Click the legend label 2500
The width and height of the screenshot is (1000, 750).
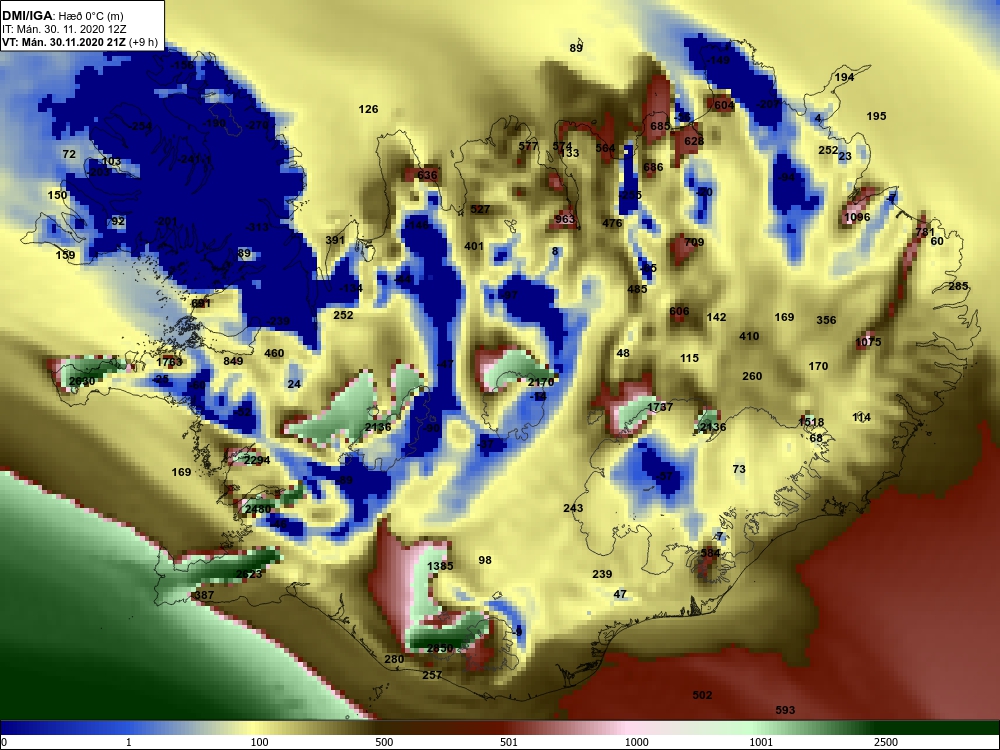(x=886, y=742)
